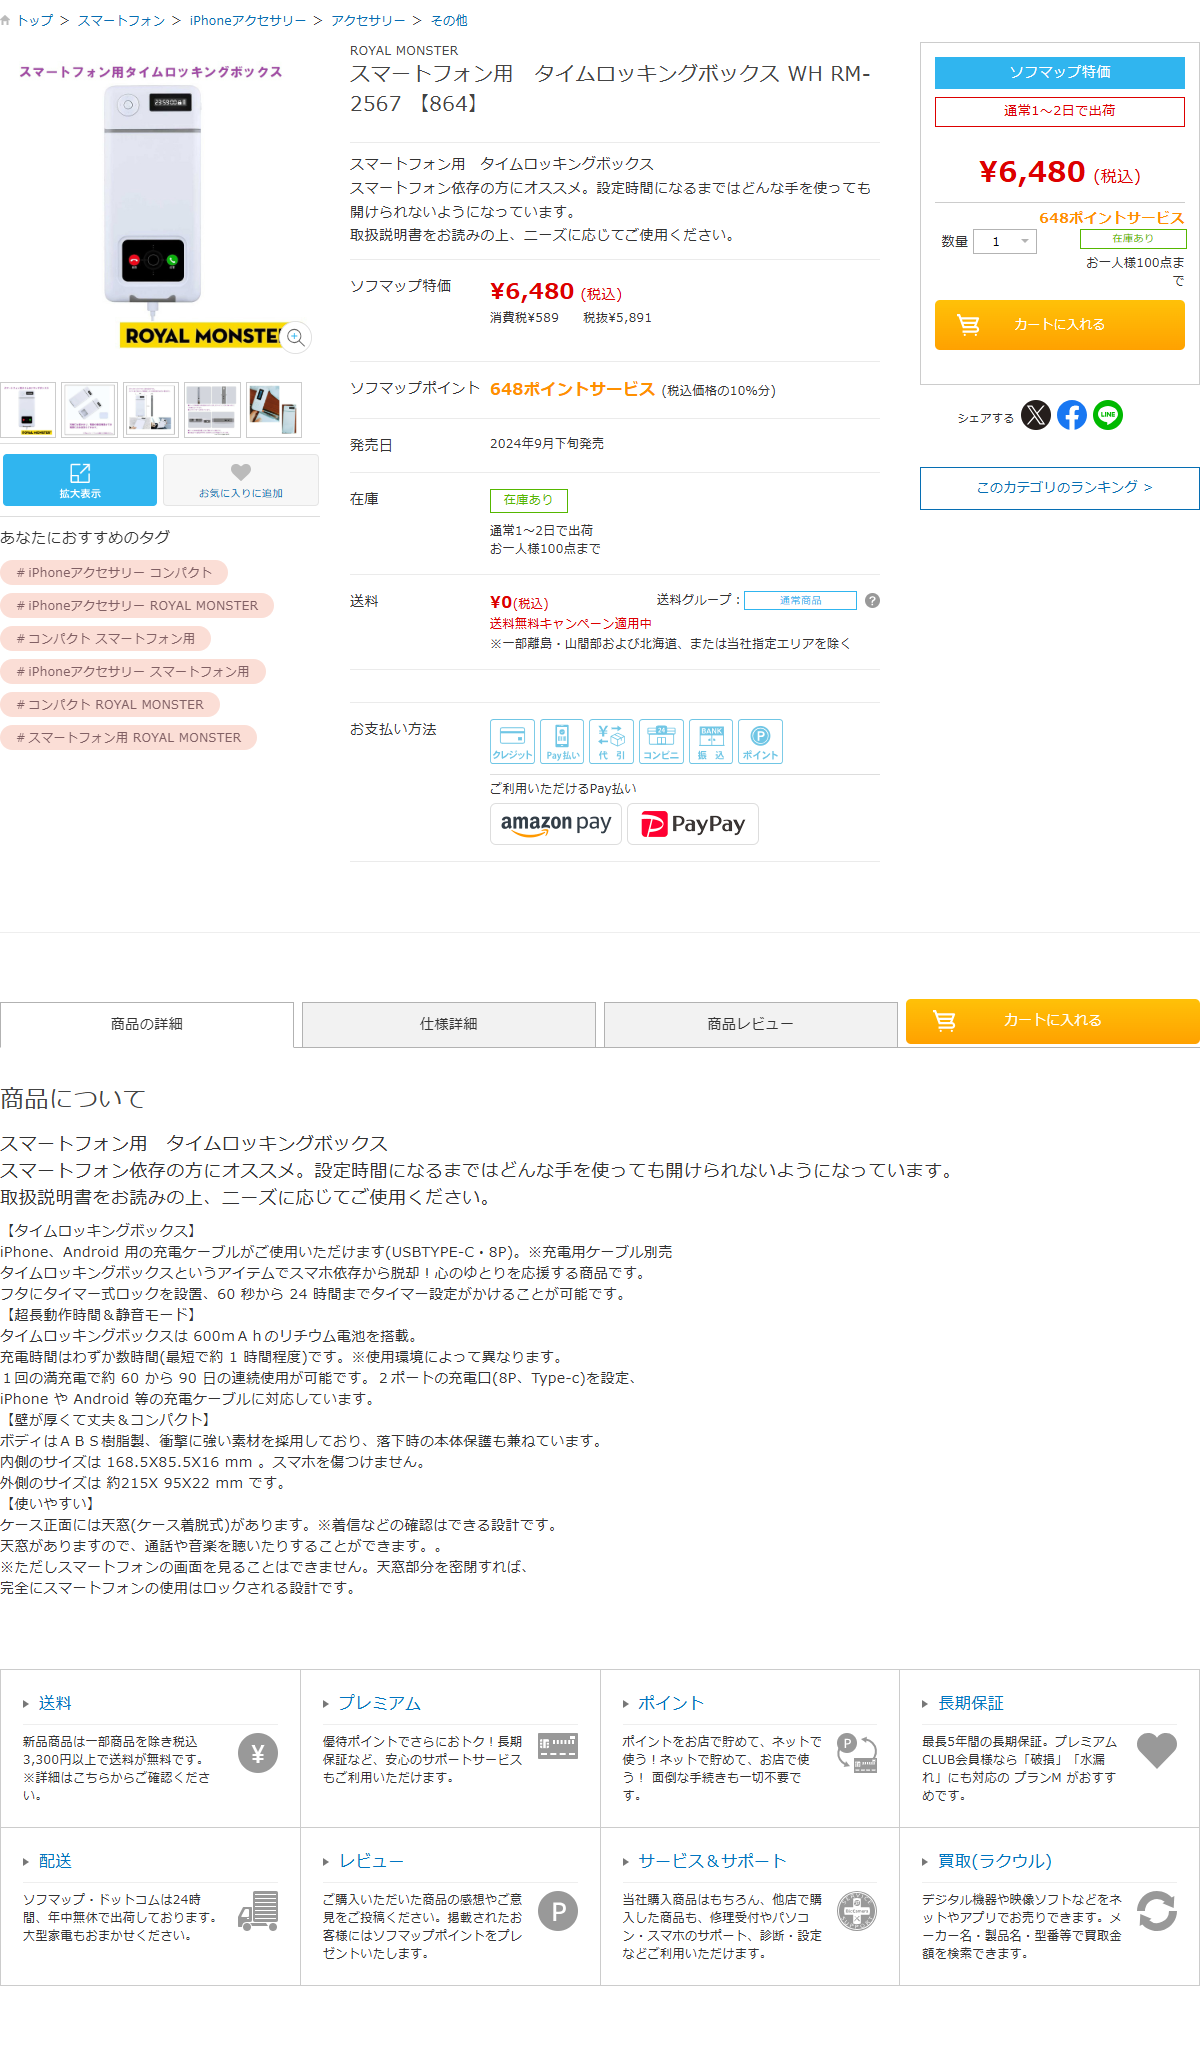
Task: Switch to the 商品レビュー tab
Action: (751, 1024)
